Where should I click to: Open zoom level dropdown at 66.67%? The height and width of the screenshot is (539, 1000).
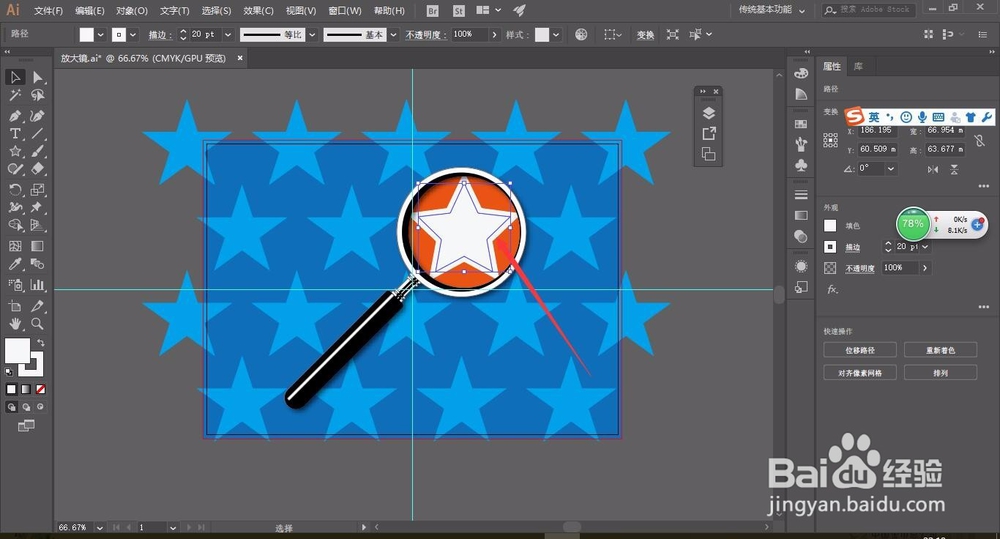click(99, 528)
